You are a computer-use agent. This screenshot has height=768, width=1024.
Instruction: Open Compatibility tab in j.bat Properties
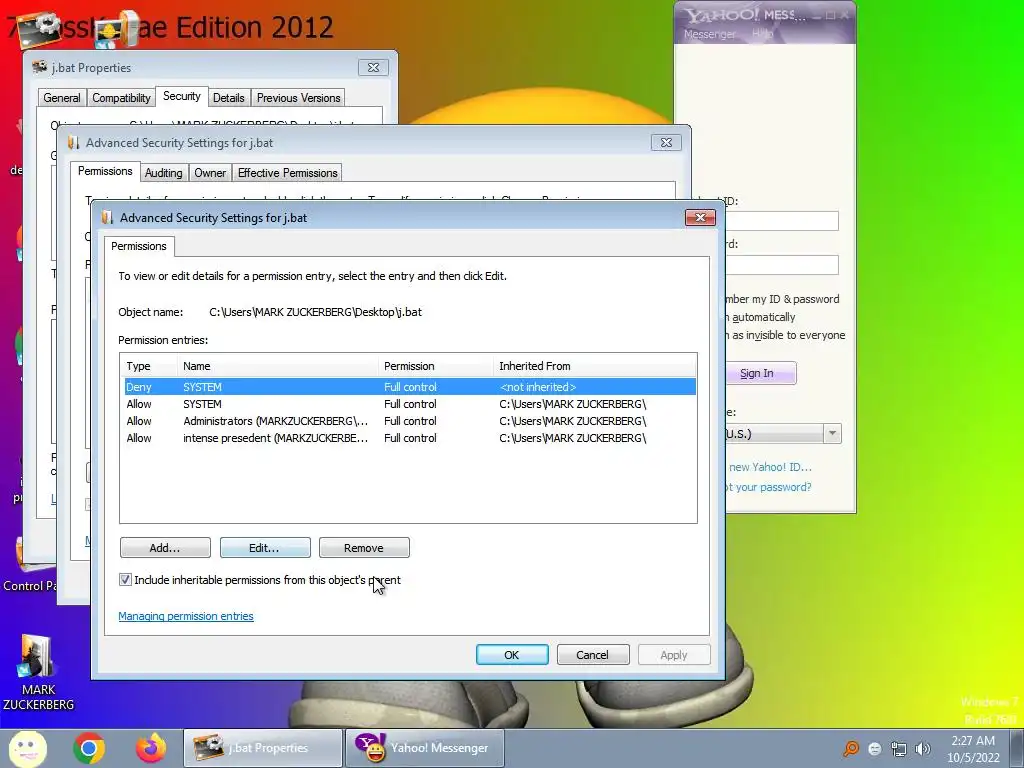[121, 98]
